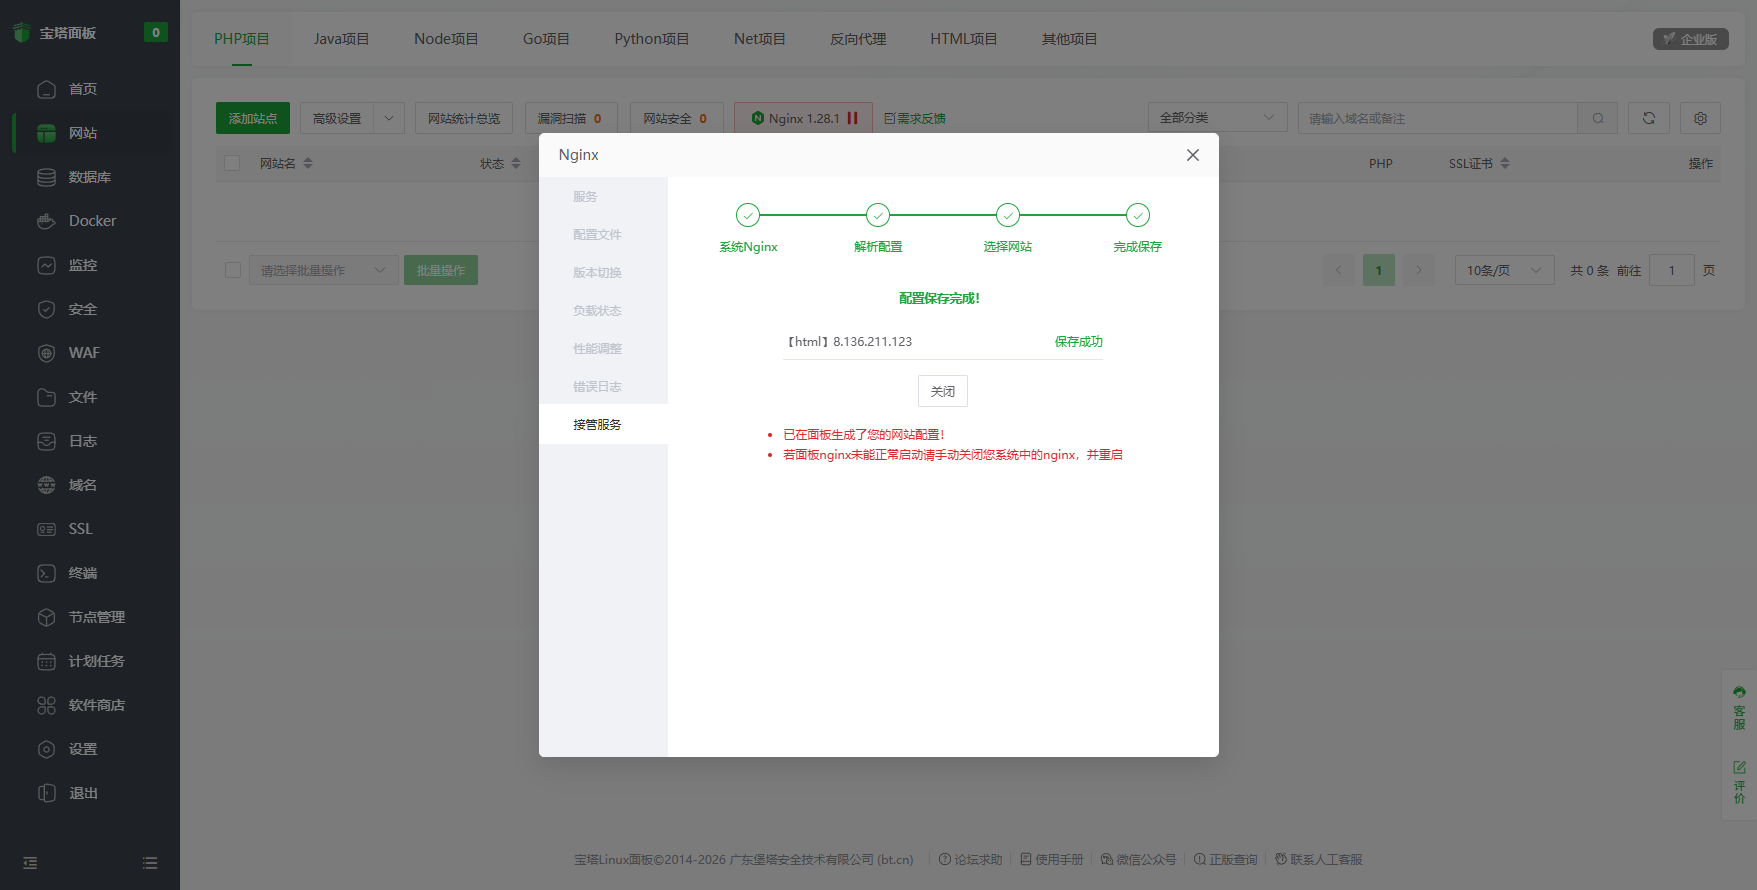The width and height of the screenshot is (1757, 890).
Task: Switch to the Node项目 tab
Action: coord(446,39)
